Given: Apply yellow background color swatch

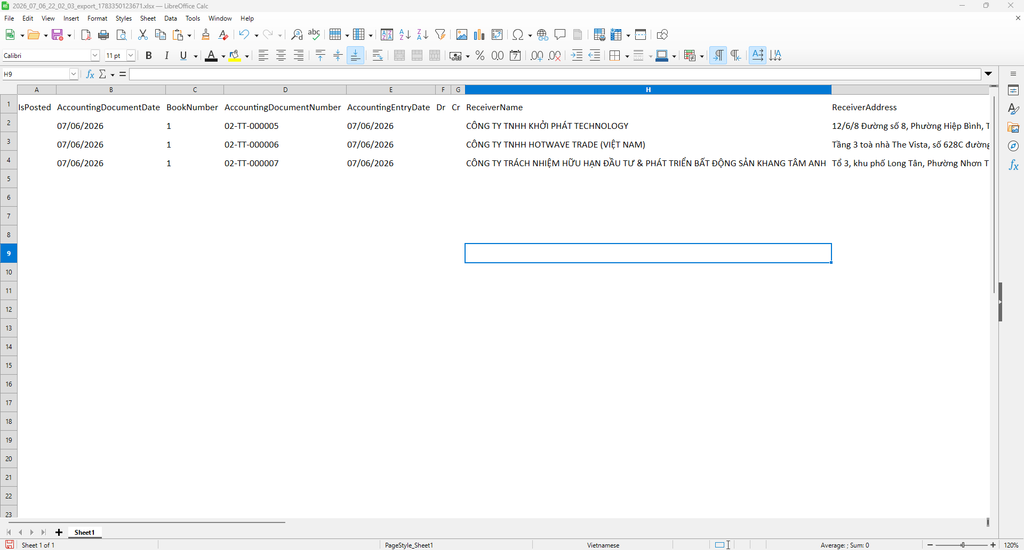Looking at the screenshot, I should 234,56.
